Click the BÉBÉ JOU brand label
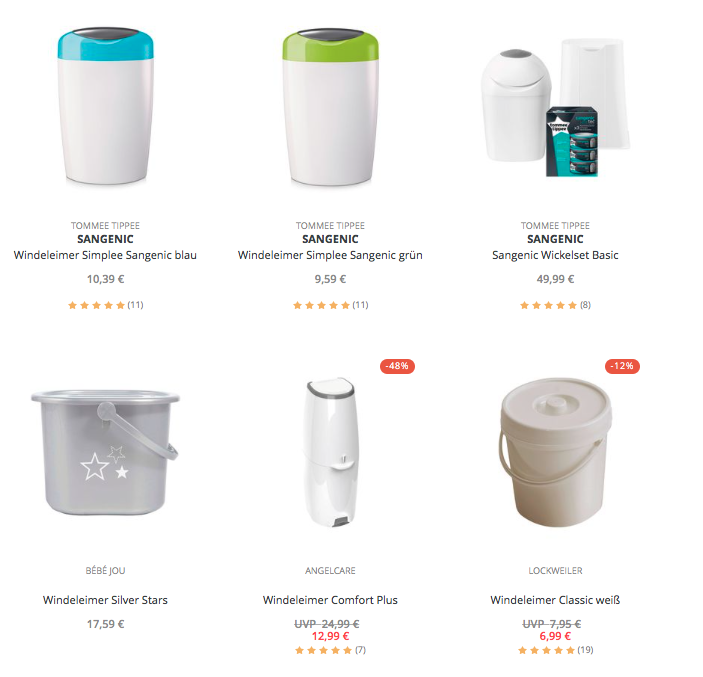Image resolution: width=703 pixels, height=677 pixels. (105, 571)
